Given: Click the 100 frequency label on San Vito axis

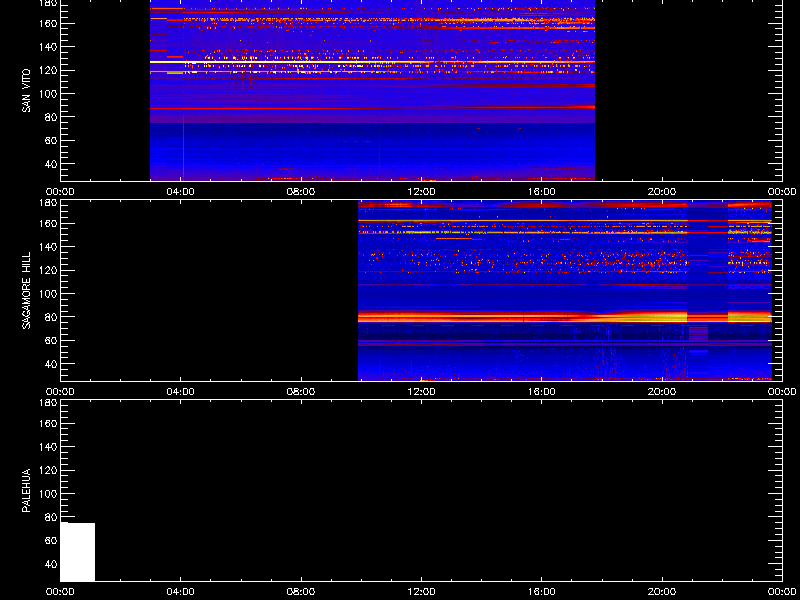Looking at the screenshot, I should (x=47, y=94).
